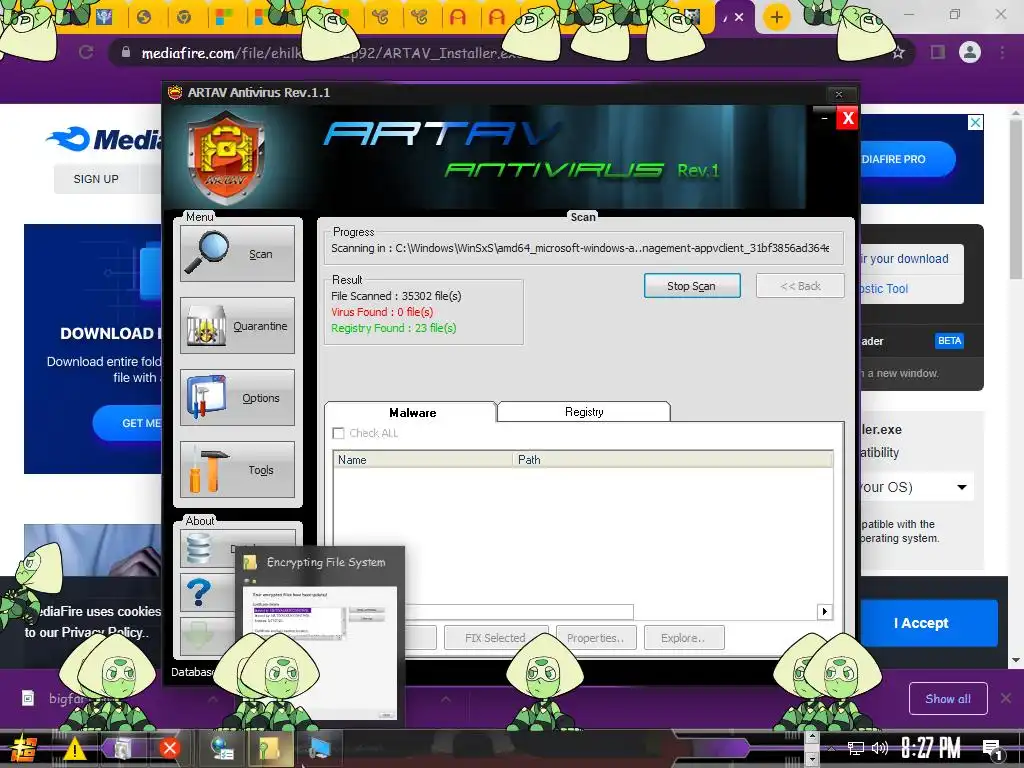Image resolution: width=1024 pixels, height=768 pixels.
Task: Open the network icon in the system tray
Action: click(x=856, y=748)
